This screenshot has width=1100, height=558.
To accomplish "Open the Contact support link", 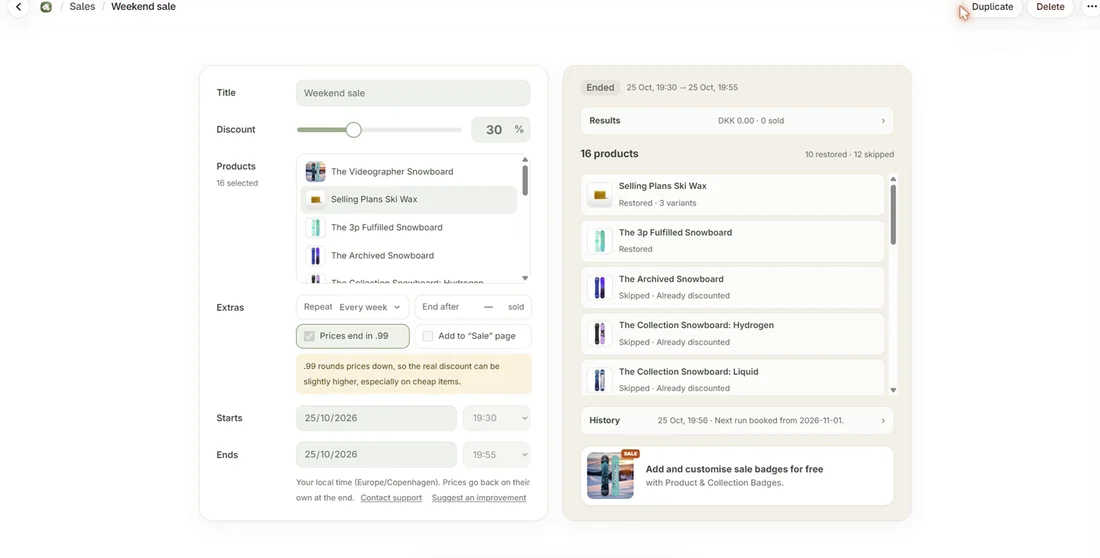I will (x=391, y=498).
